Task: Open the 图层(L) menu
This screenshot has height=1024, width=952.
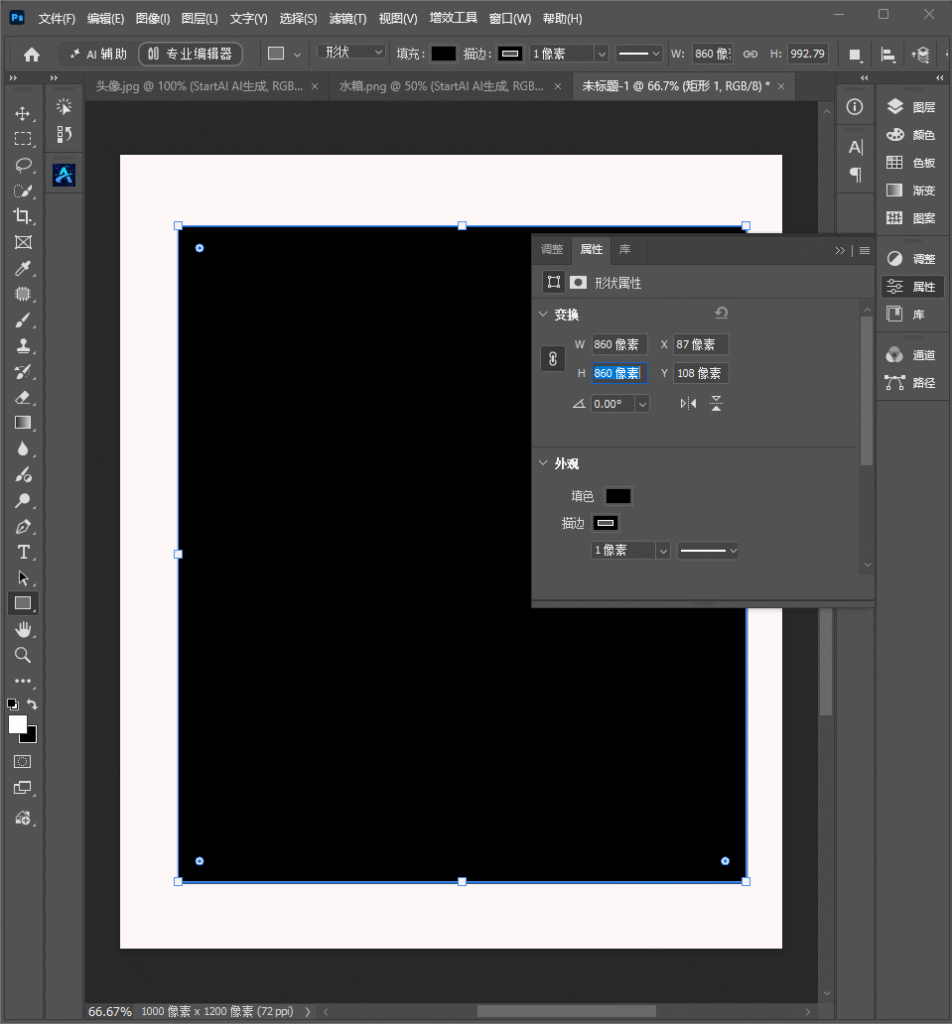Action: coord(200,18)
